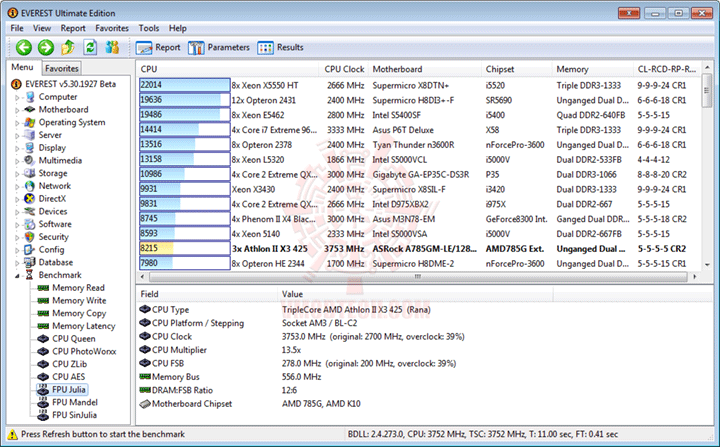Select the Multimedia icon
The height and width of the screenshot is (447, 720).
pos(30,160)
